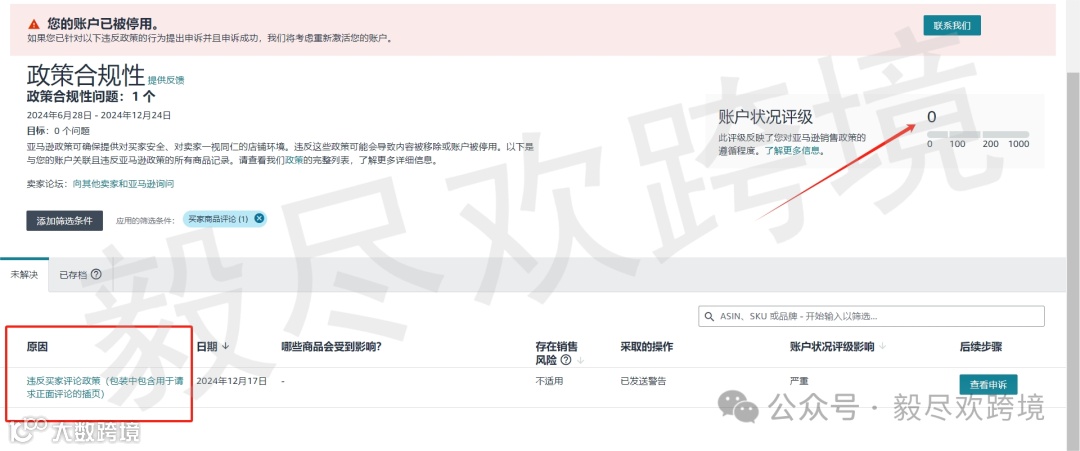Viewport: 1080px width, 451px height.
Task: Open 向其他卖家和亚马逊询问 forum link
Action: pyautogui.click(x=123, y=185)
